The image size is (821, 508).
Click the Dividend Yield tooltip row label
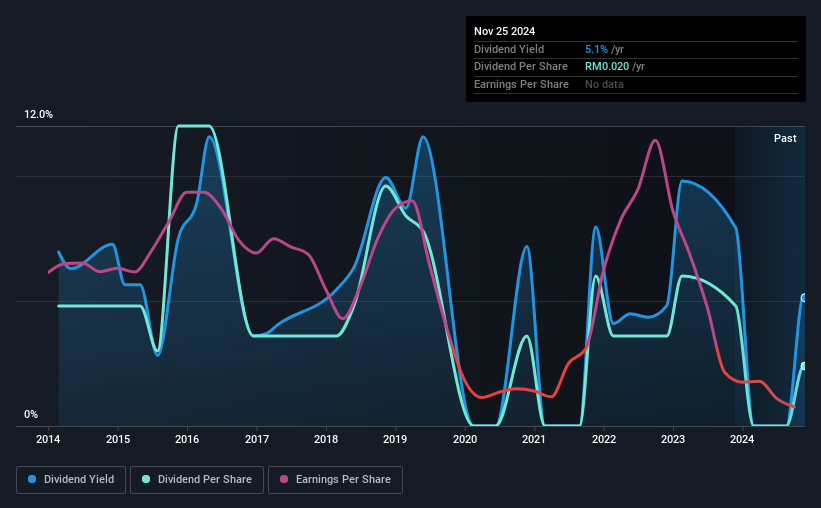(509, 49)
